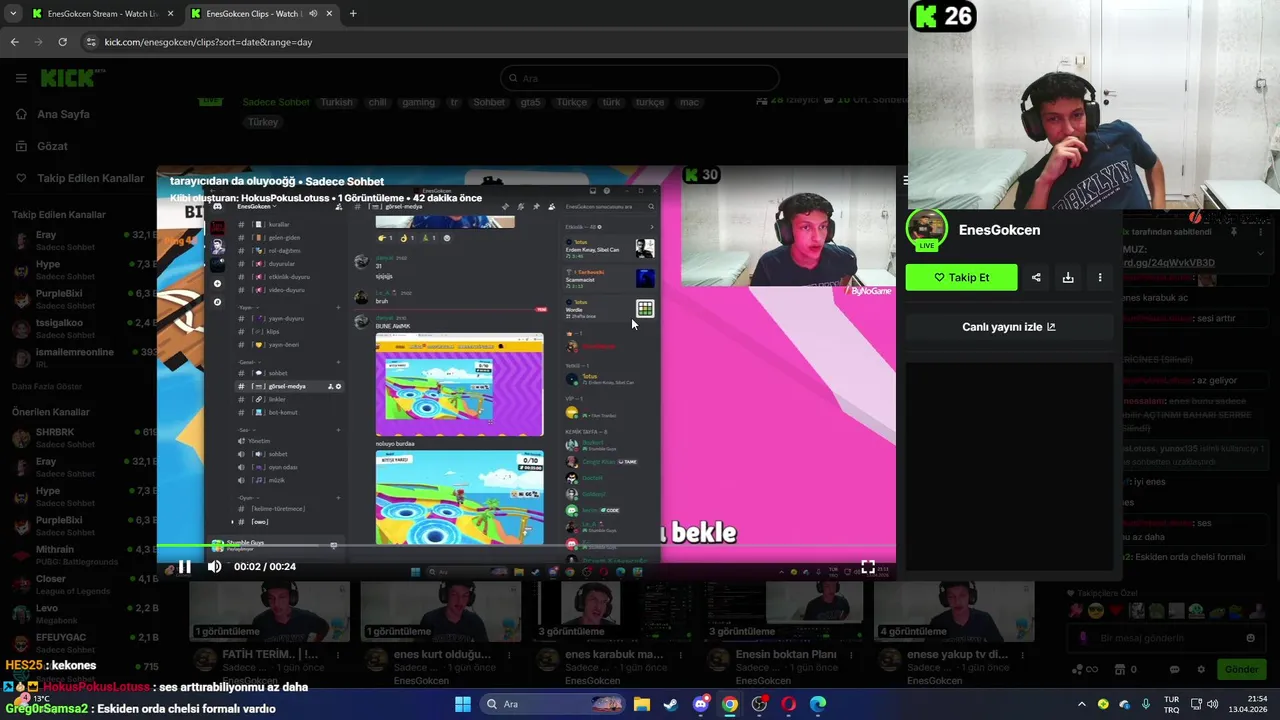The image size is (1280, 720).
Task: Go to Ana Sayfa in sidebar
Action: [x=63, y=114]
